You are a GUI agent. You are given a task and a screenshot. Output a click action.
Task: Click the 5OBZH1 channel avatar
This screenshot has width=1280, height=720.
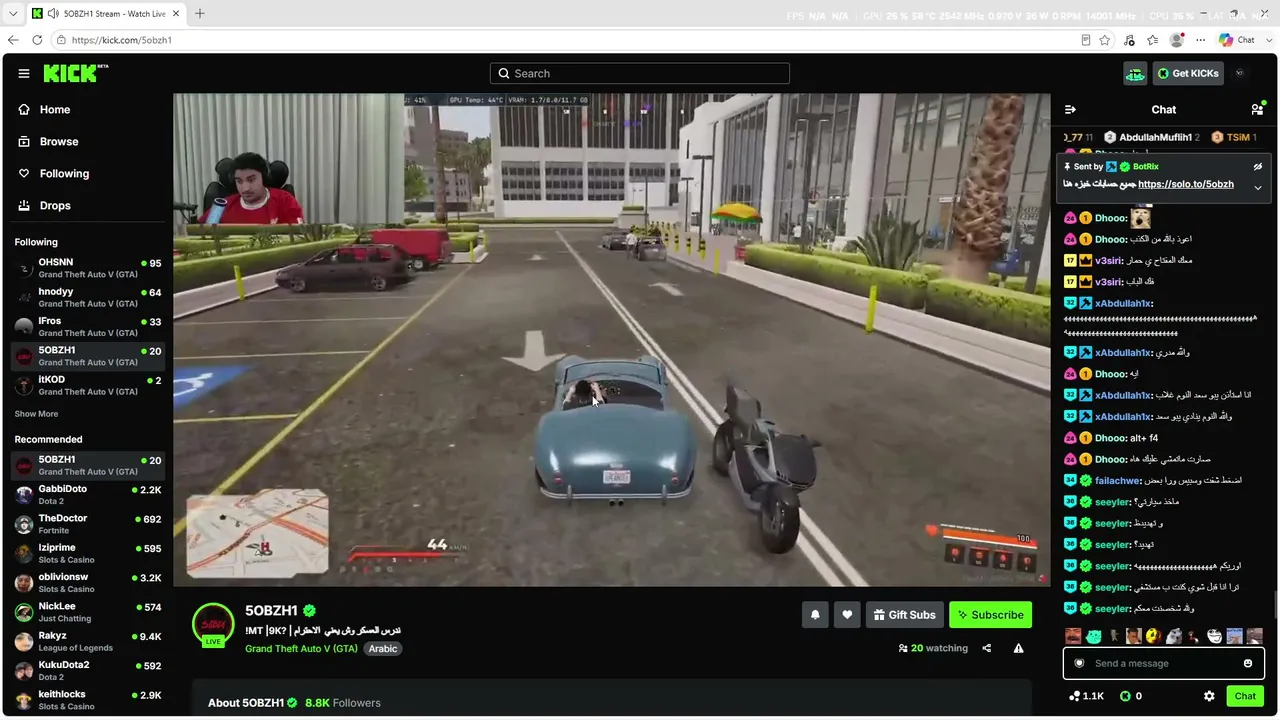[x=213, y=624]
